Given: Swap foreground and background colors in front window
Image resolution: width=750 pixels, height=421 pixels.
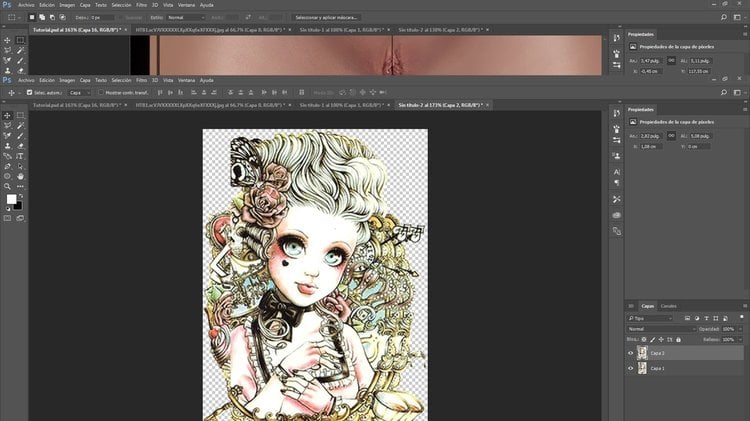Looking at the screenshot, I should [x=21, y=196].
